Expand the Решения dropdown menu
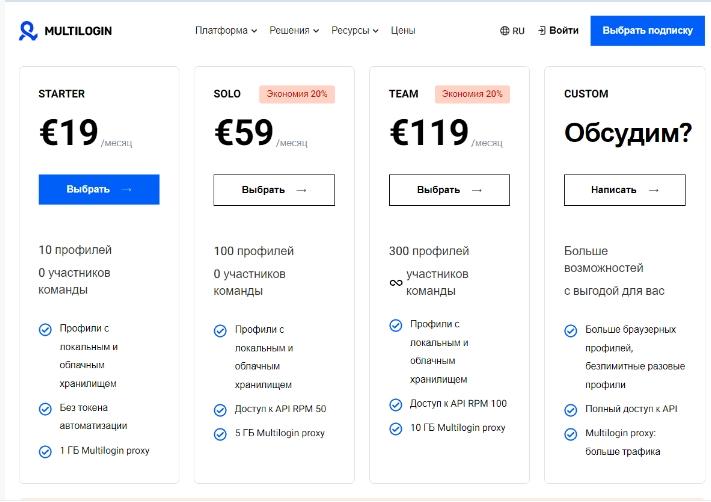The width and height of the screenshot is (711, 502). [294, 30]
